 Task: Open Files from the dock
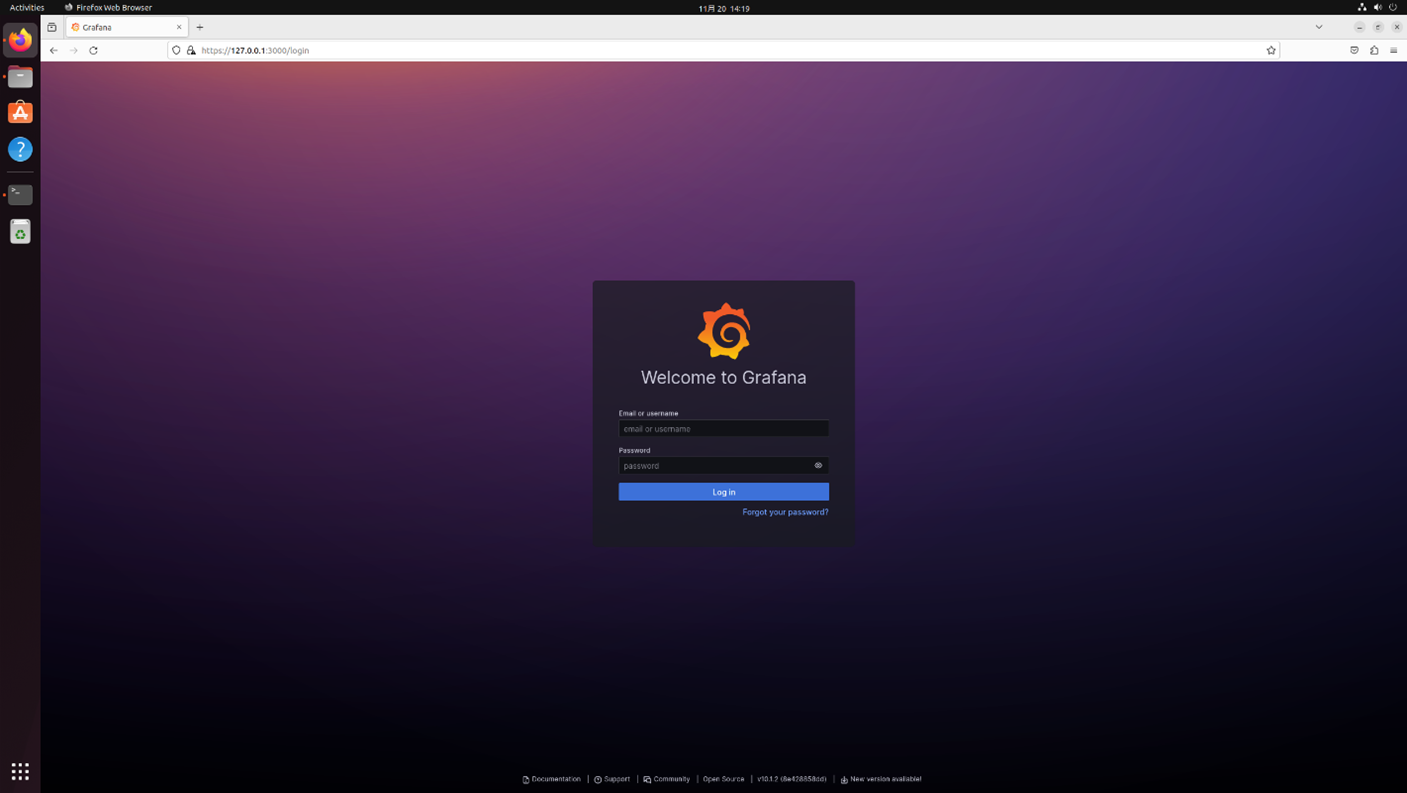[20, 77]
